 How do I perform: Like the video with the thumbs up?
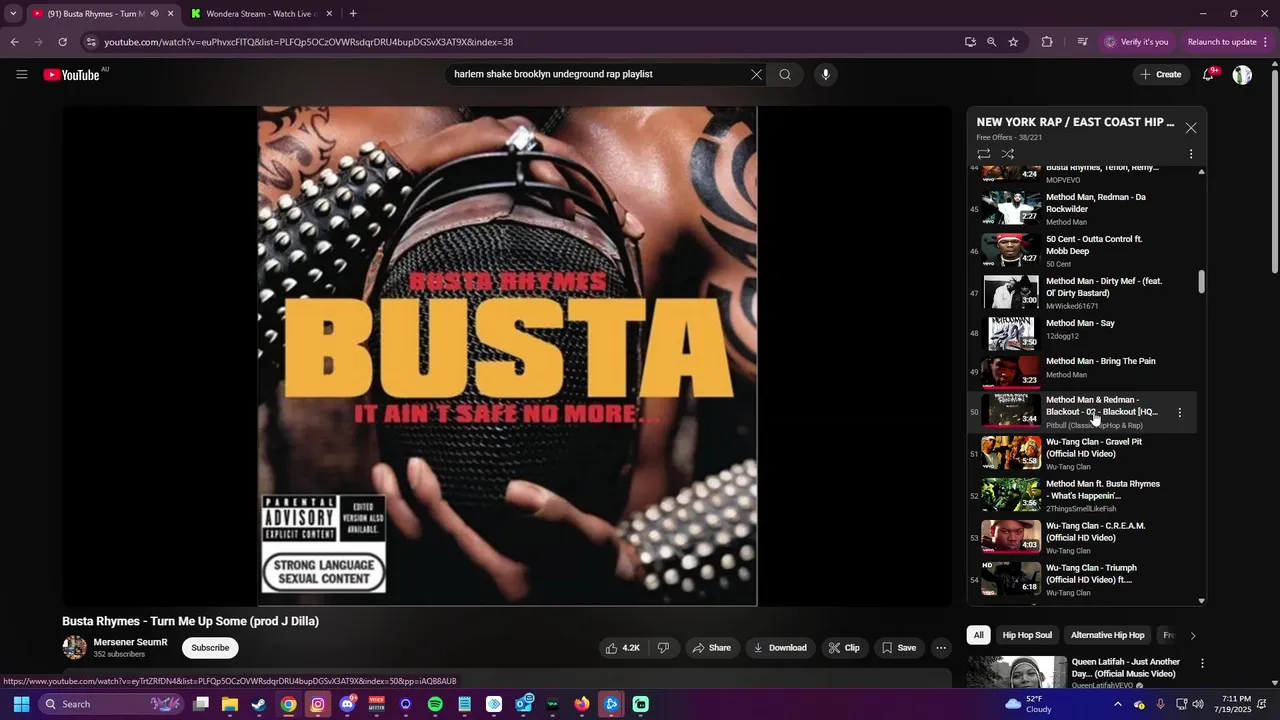click(622, 648)
